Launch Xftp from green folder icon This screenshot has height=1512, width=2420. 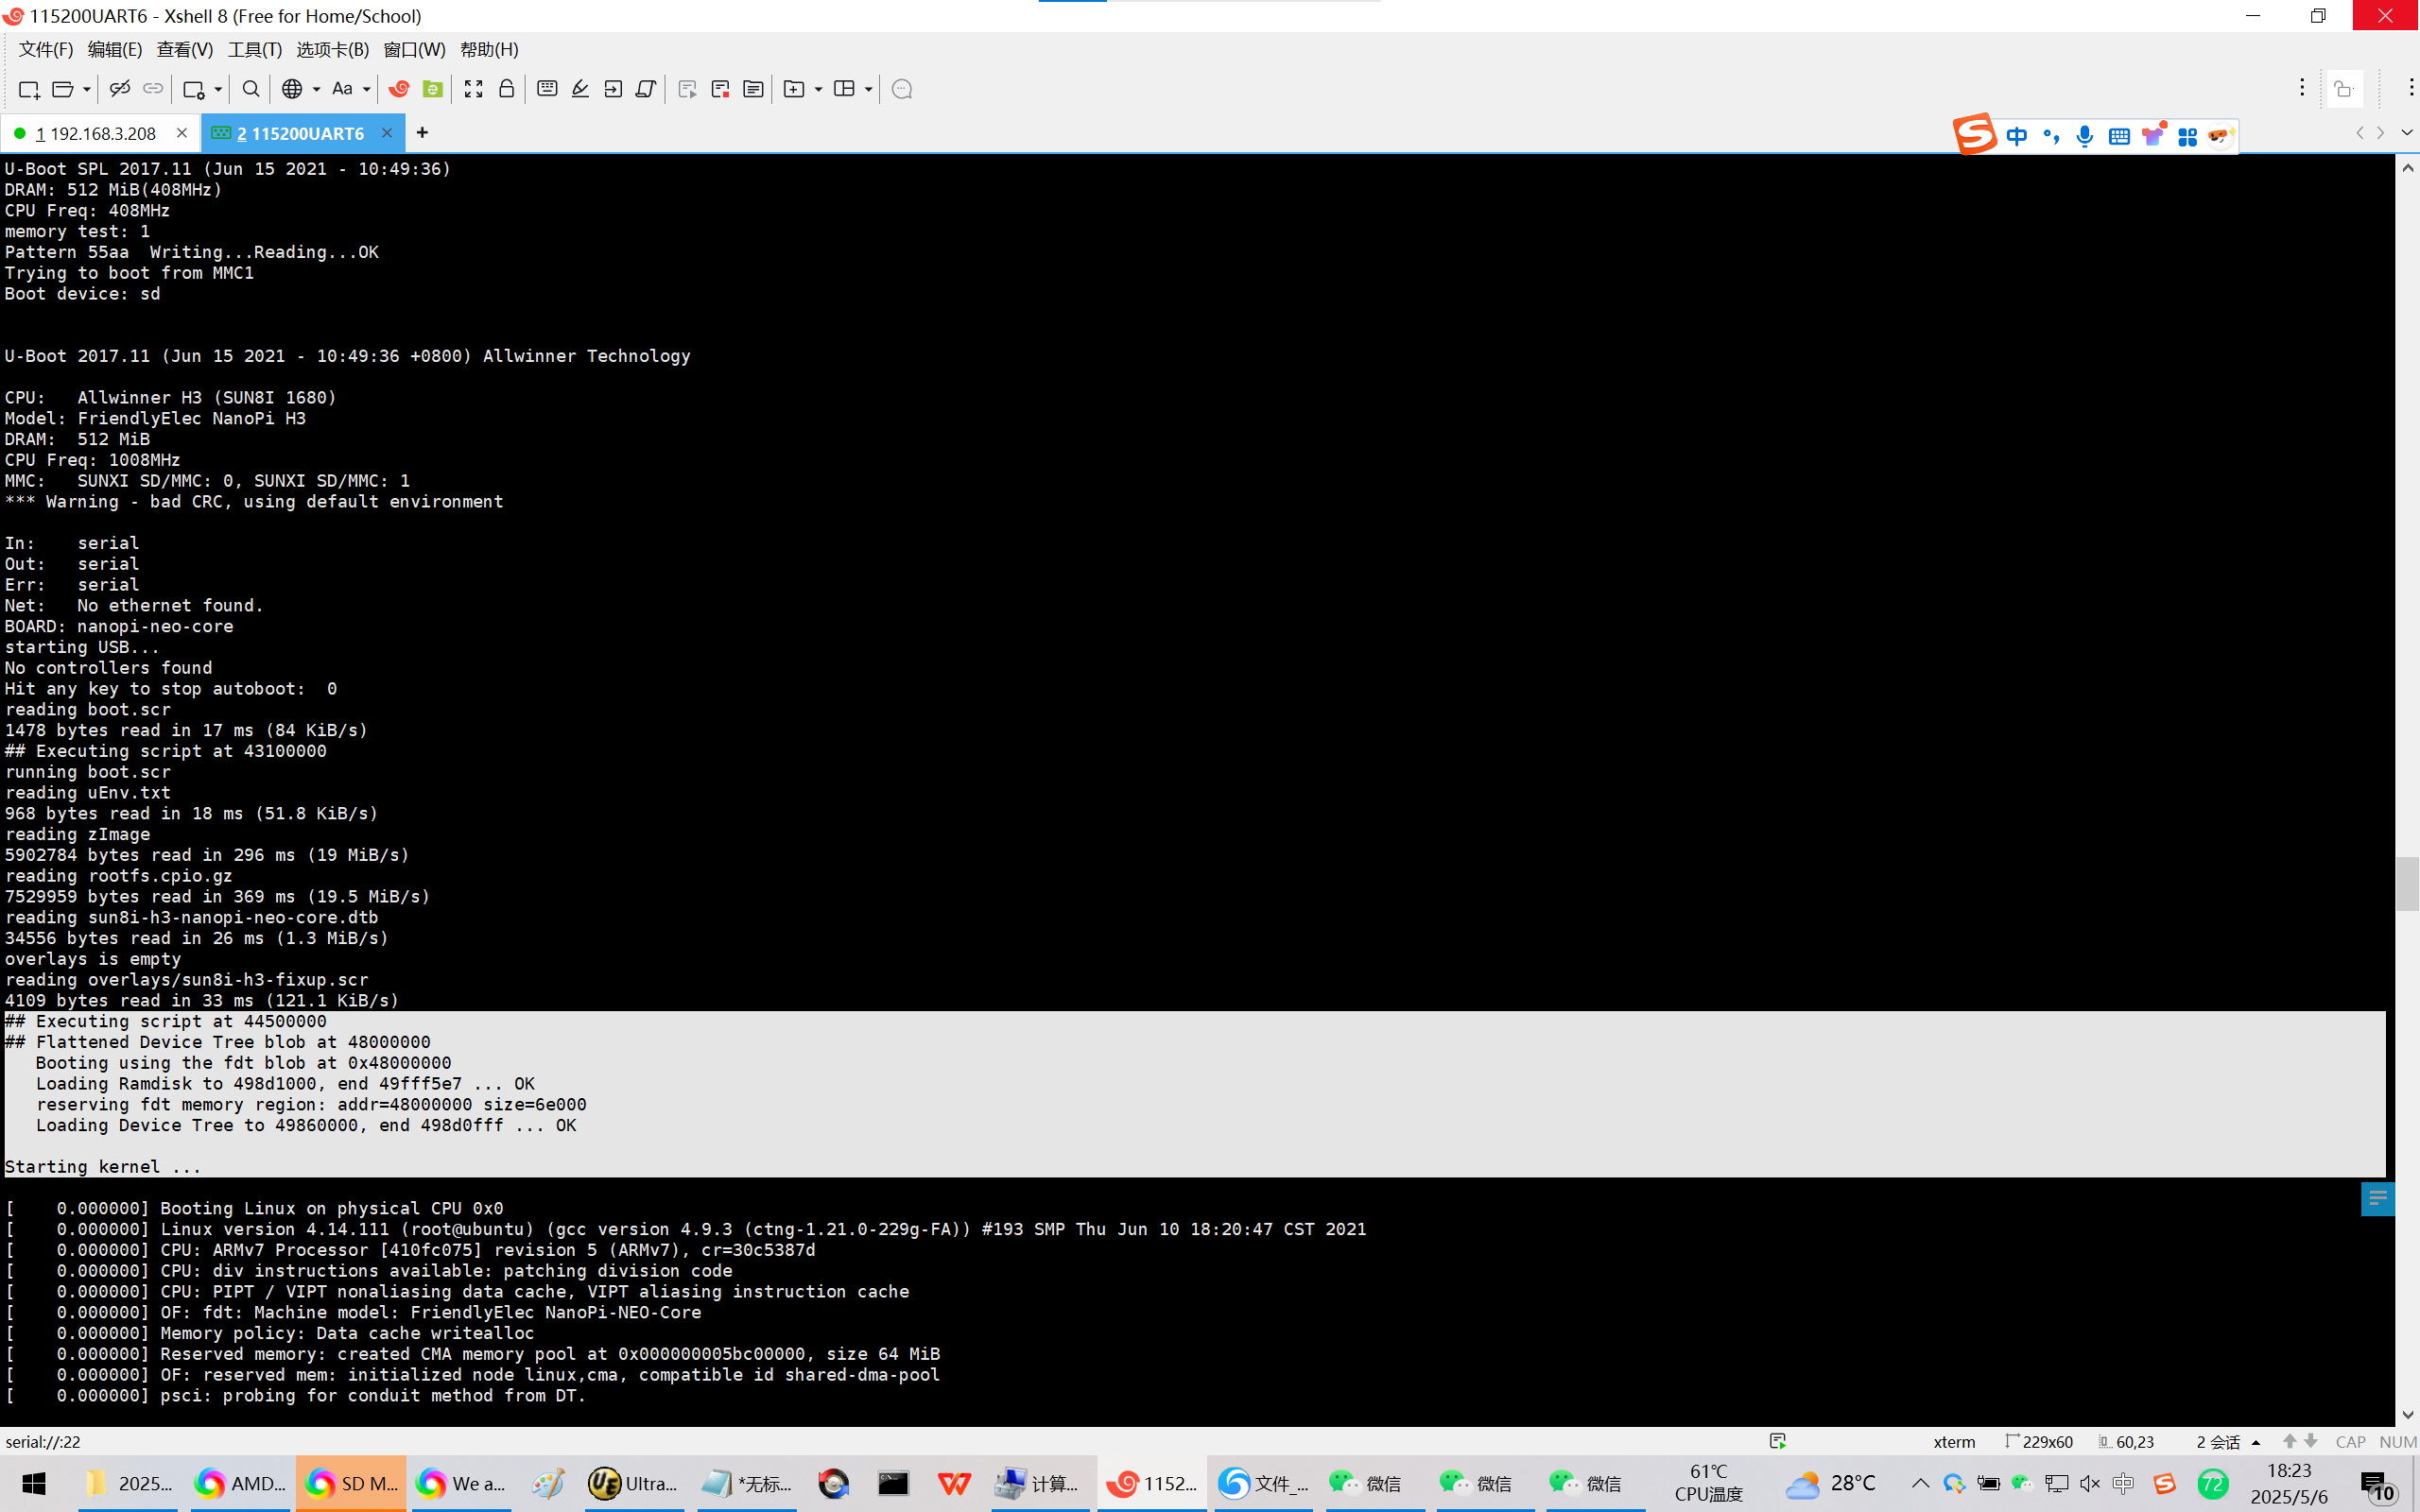click(x=432, y=89)
